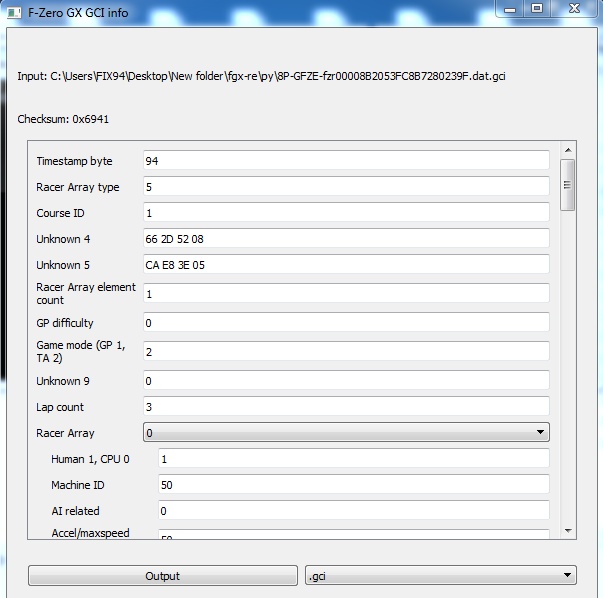Click the GP difficulty field
The height and width of the screenshot is (598, 603).
tap(346, 323)
